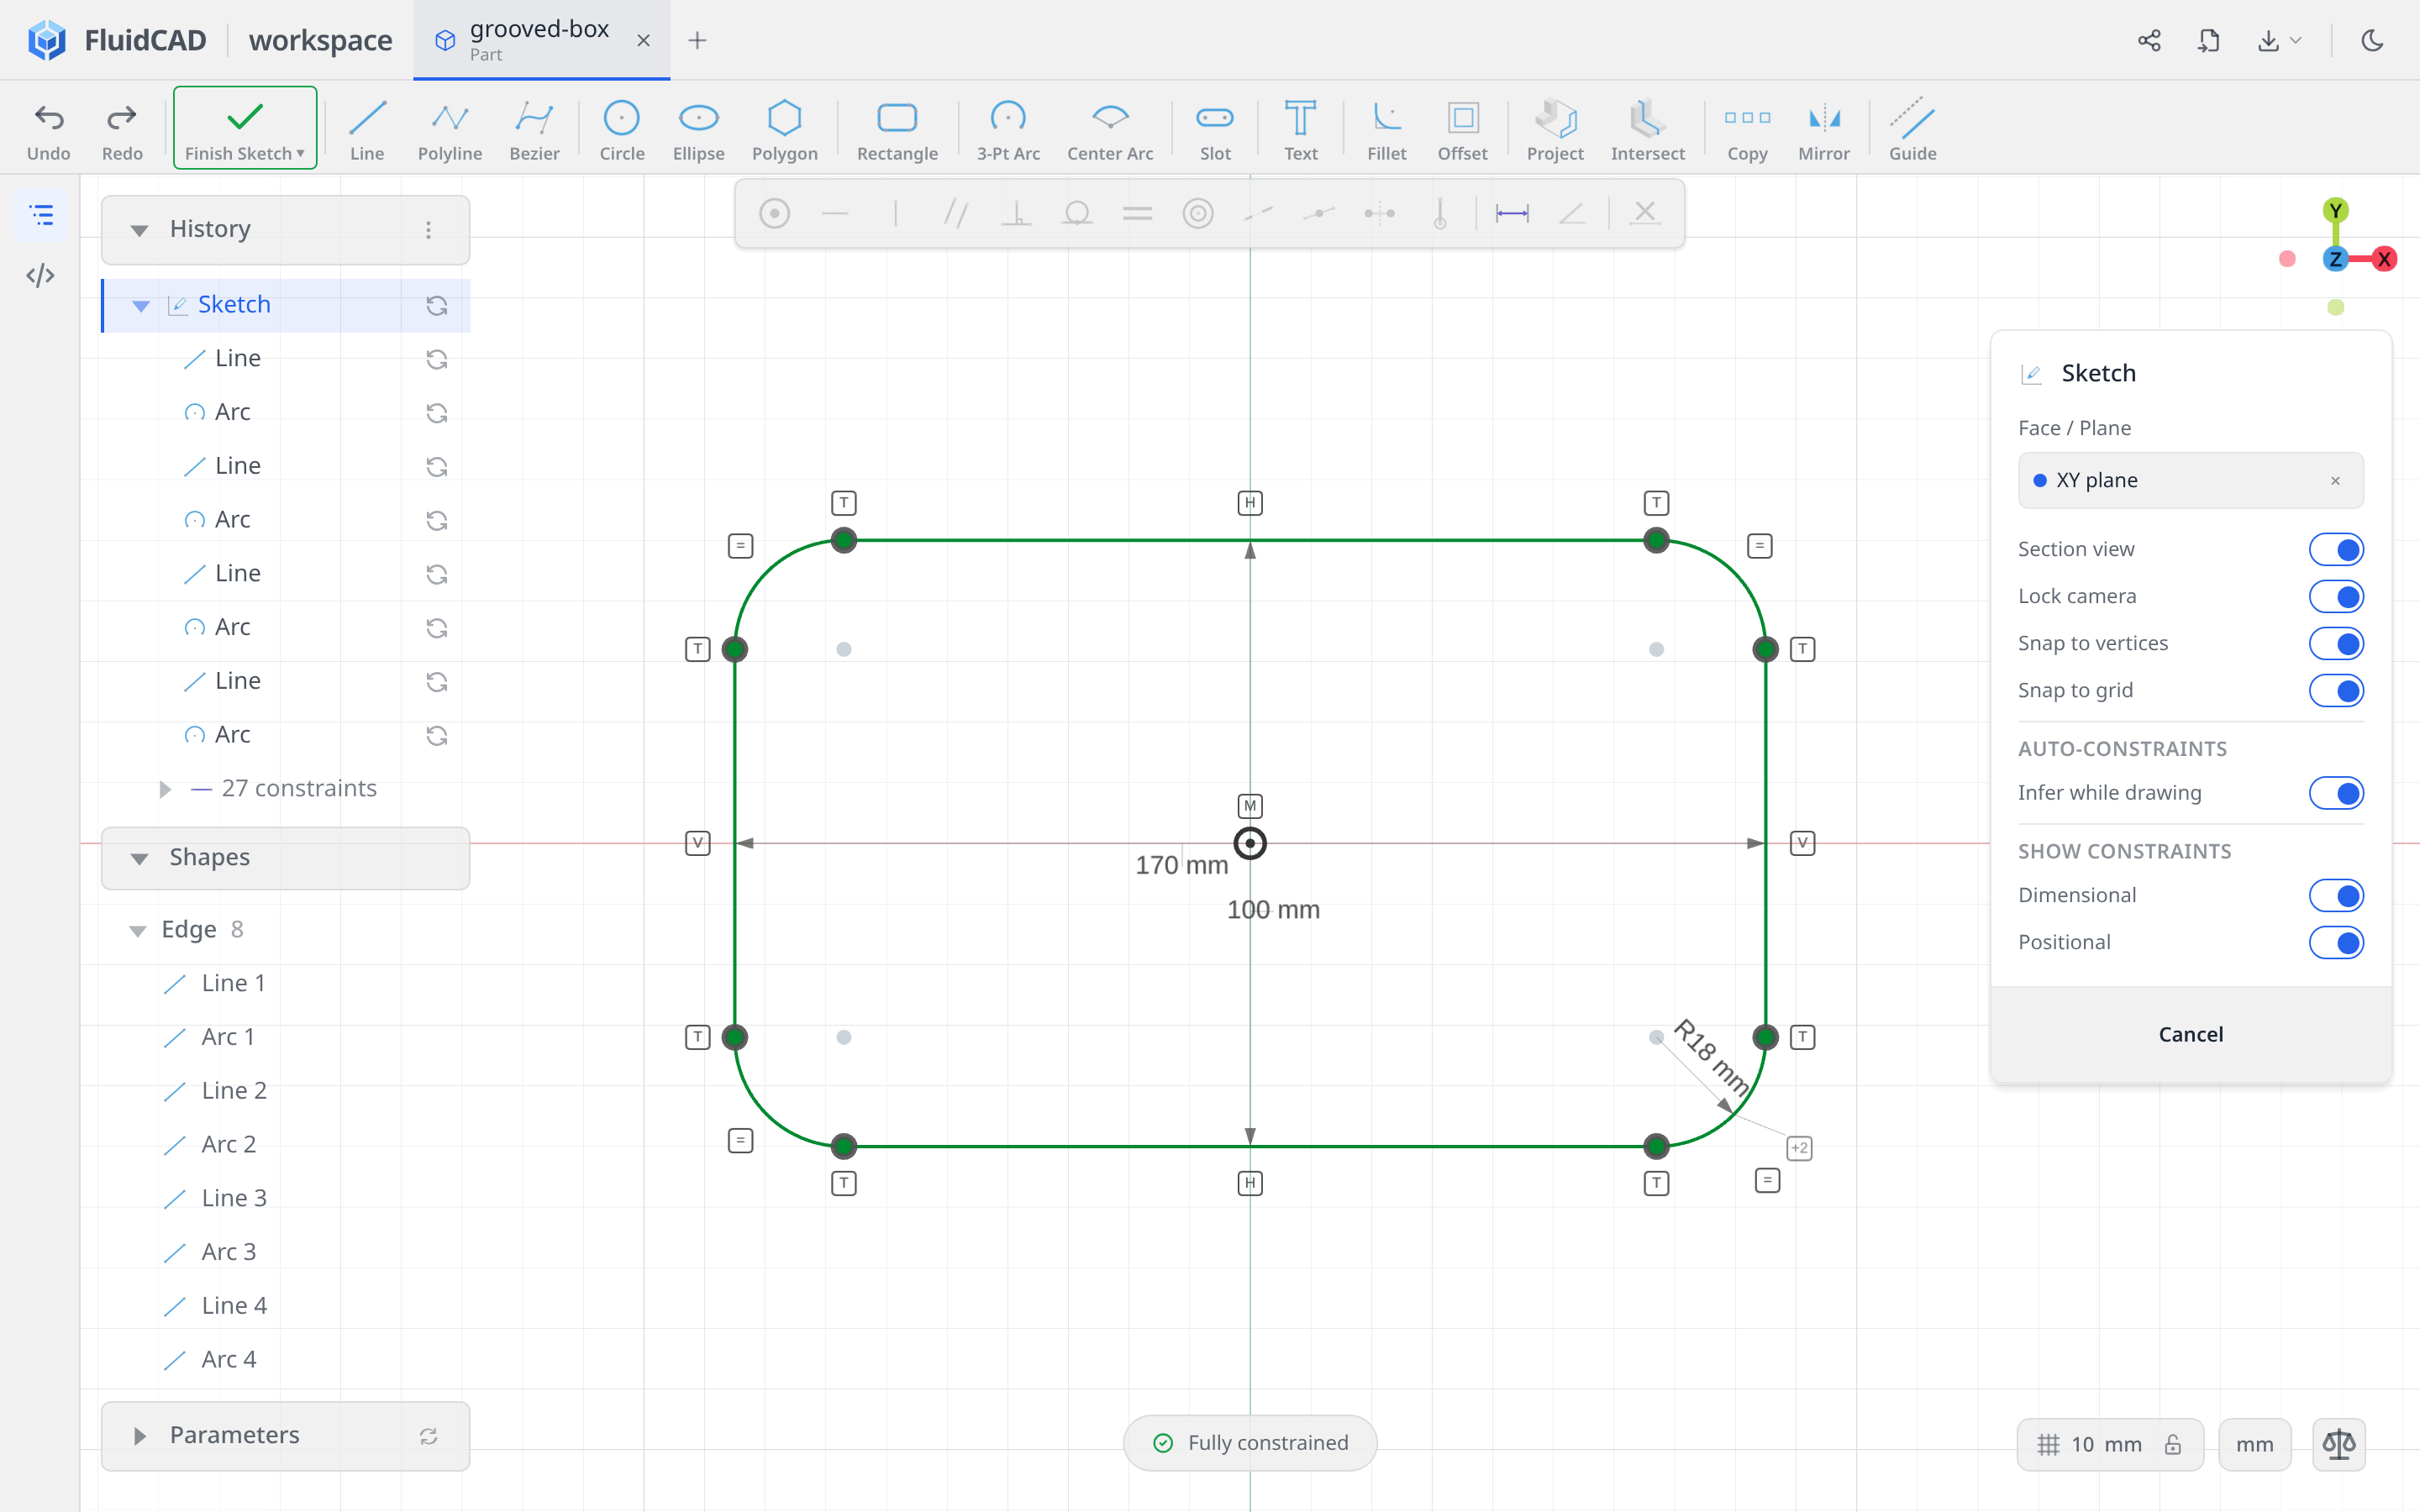Switch to grooved-box Part tab
Screen dimensions: 2420x1512
(541, 40)
